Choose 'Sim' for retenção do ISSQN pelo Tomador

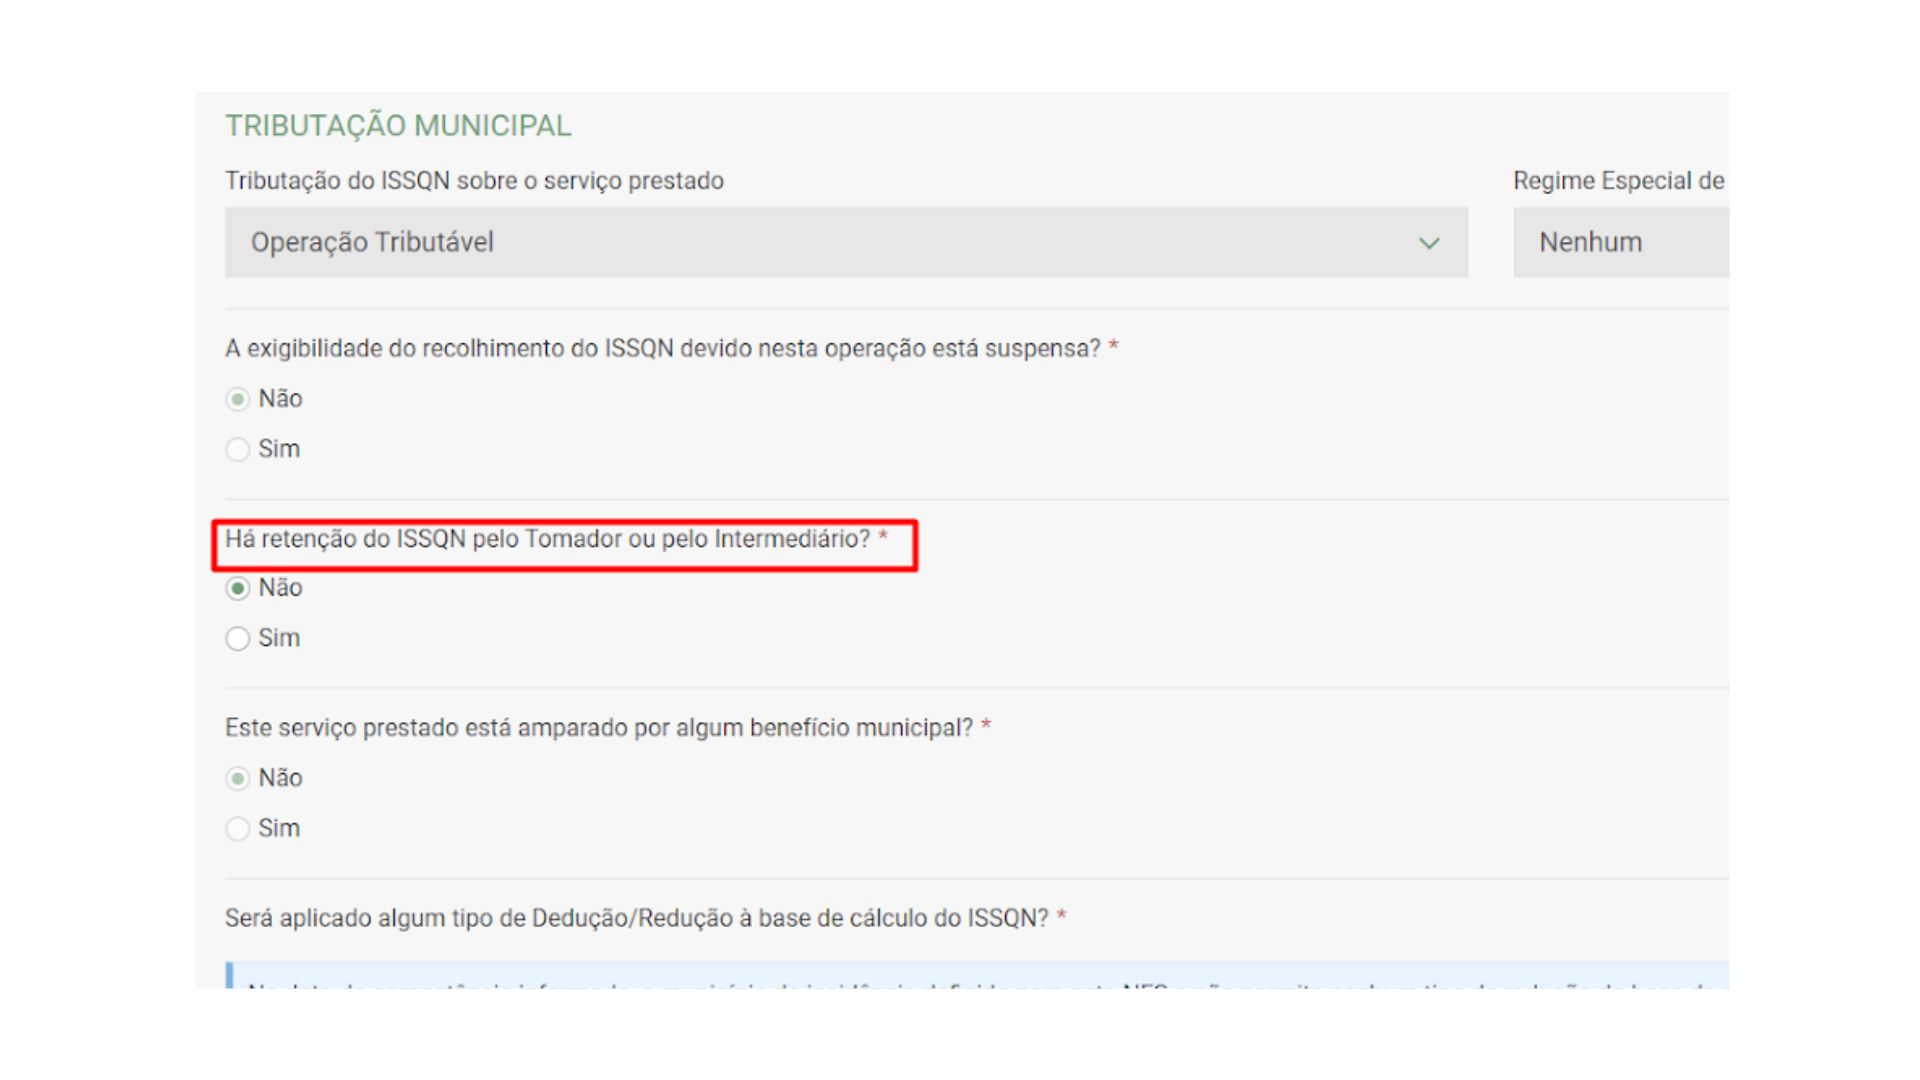[238, 638]
